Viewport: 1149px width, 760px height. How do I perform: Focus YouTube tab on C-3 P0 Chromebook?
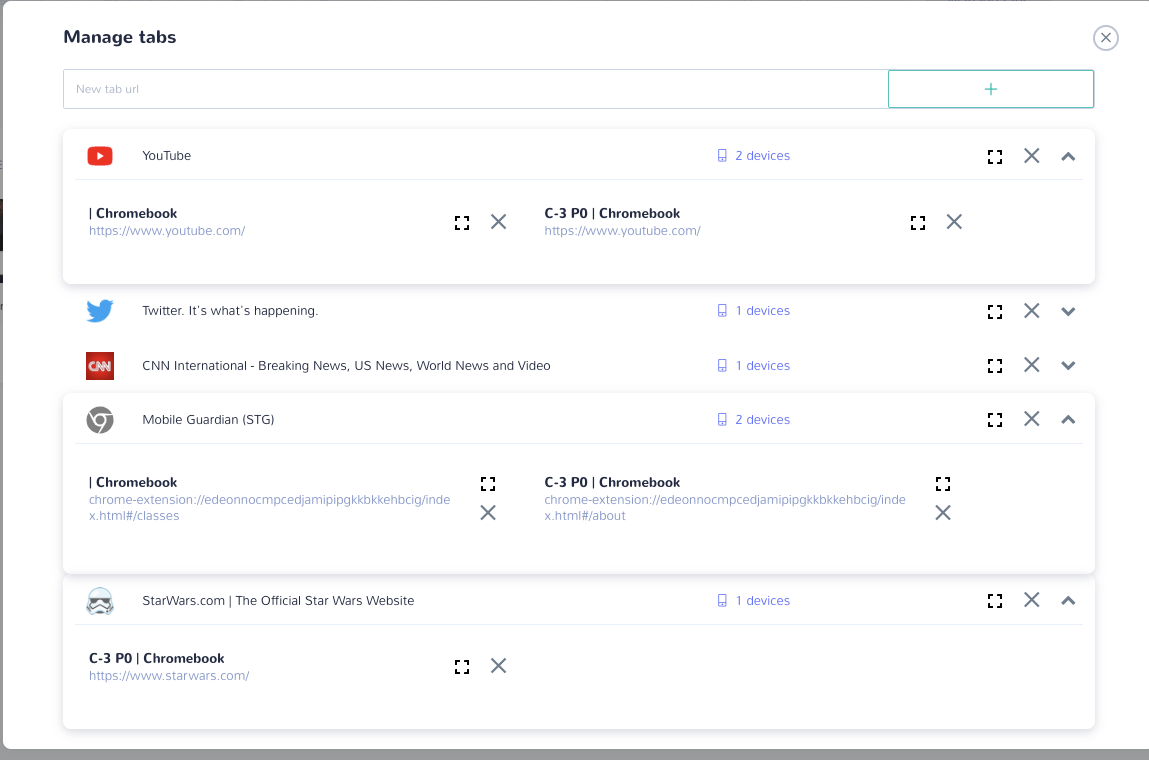(917, 223)
